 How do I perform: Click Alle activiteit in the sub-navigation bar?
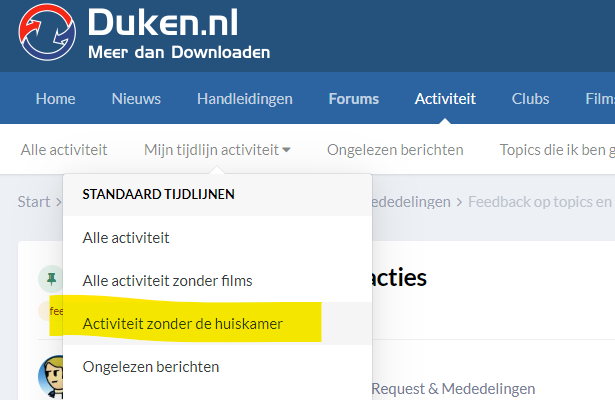(64, 150)
